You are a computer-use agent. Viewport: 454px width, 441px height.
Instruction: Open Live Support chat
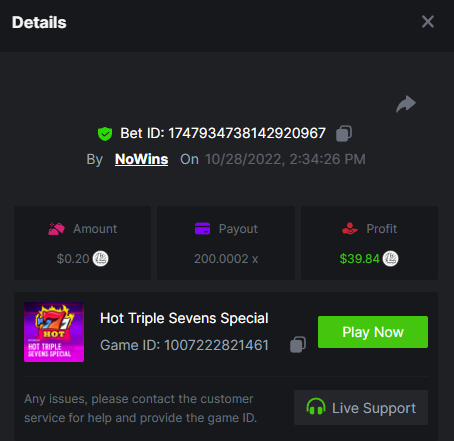pos(361,407)
